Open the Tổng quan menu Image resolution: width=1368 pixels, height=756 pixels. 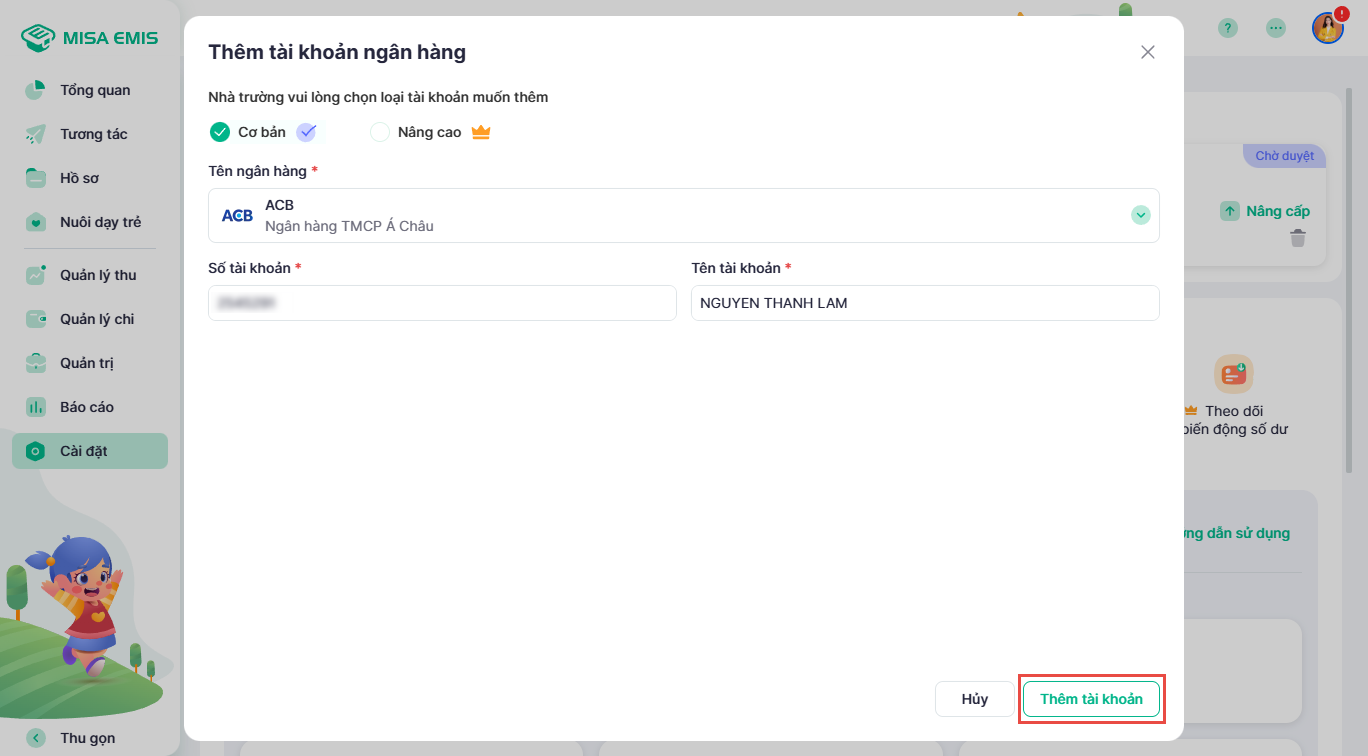click(x=95, y=90)
